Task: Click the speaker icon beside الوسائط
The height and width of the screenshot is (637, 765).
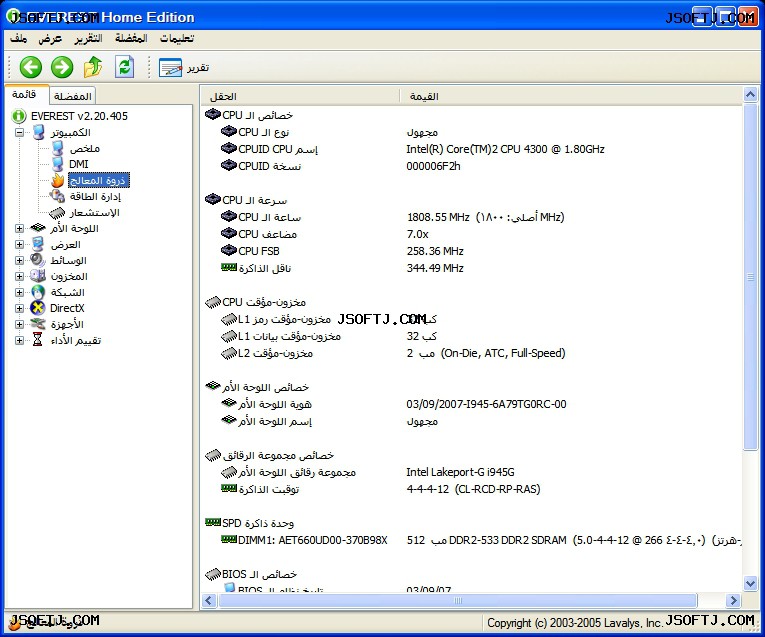Action: click(x=38, y=260)
